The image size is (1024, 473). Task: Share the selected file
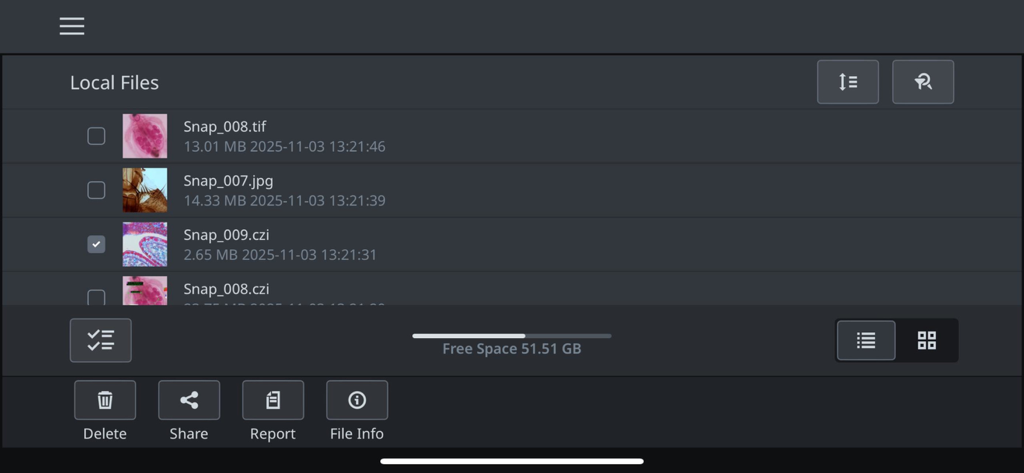click(x=189, y=400)
